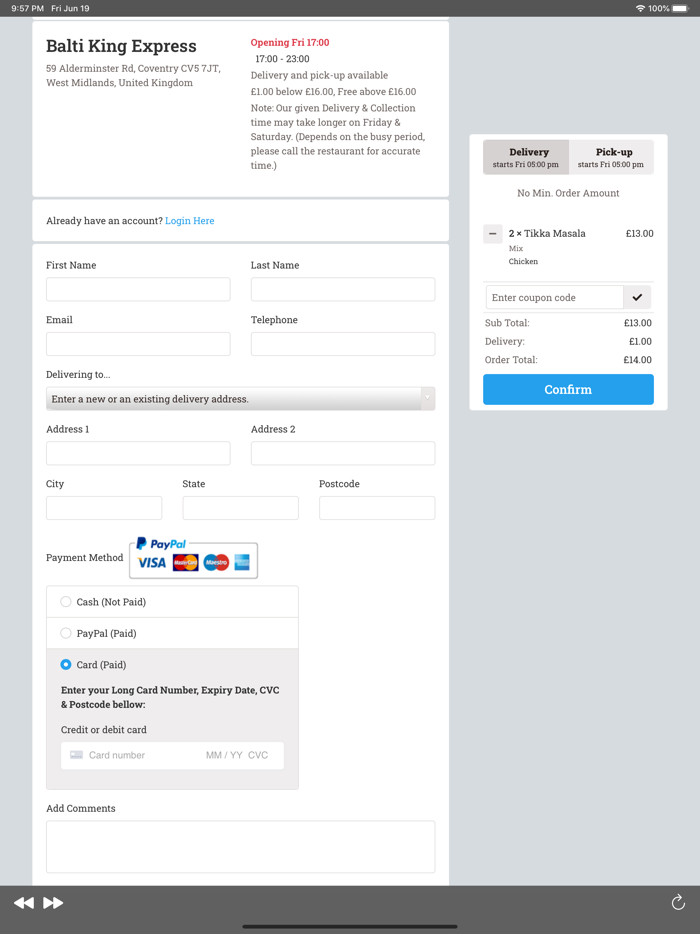
Task: Tap the Wi-Fi status icon
Action: click(x=640, y=8)
